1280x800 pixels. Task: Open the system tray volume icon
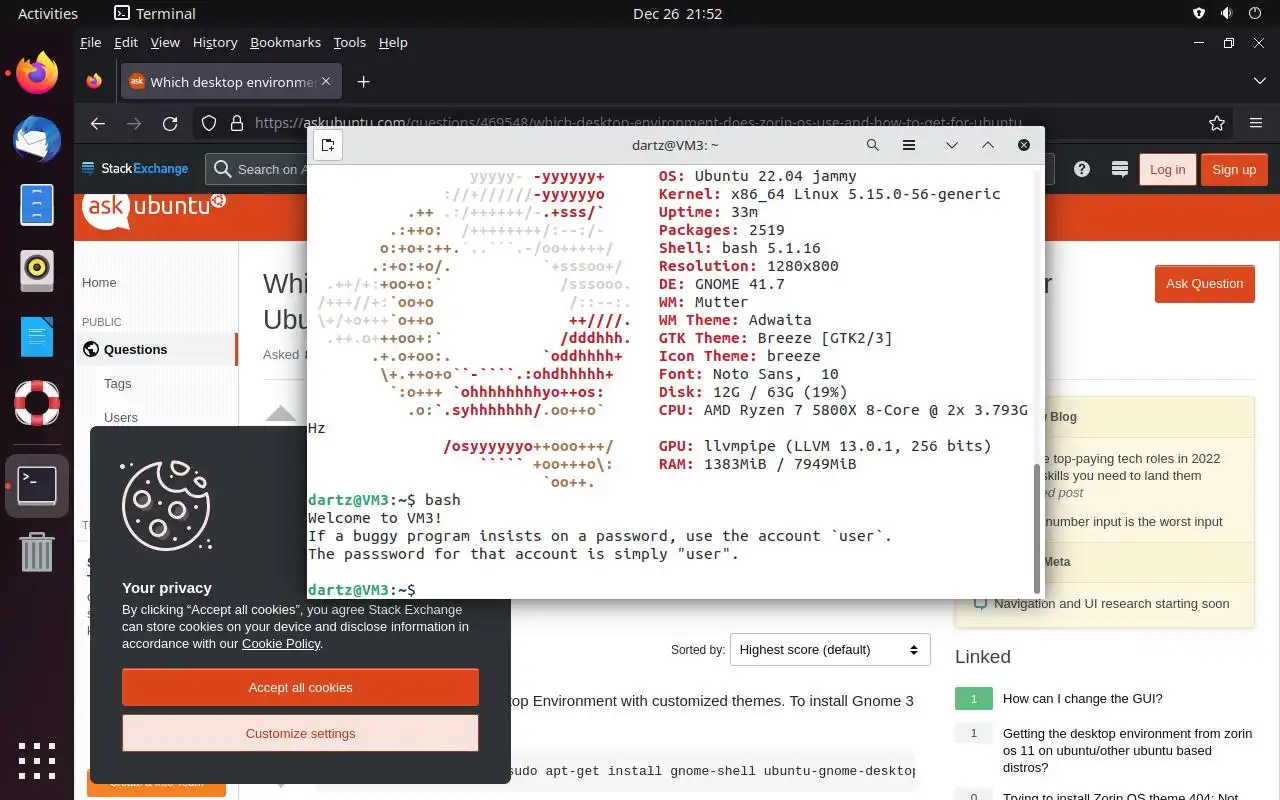(x=1226, y=14)
